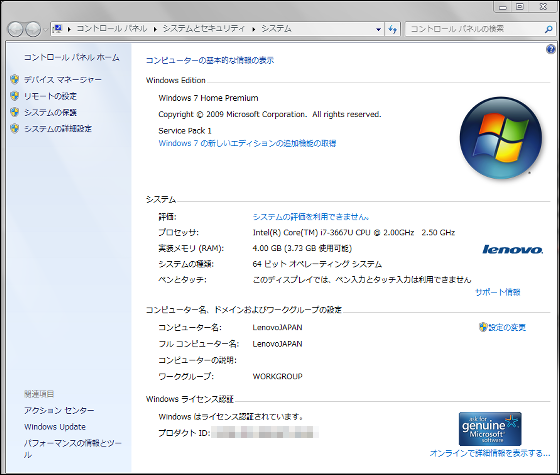Minimize the System window
This screenshot has height=475, width=560.
tap(504, 6)
